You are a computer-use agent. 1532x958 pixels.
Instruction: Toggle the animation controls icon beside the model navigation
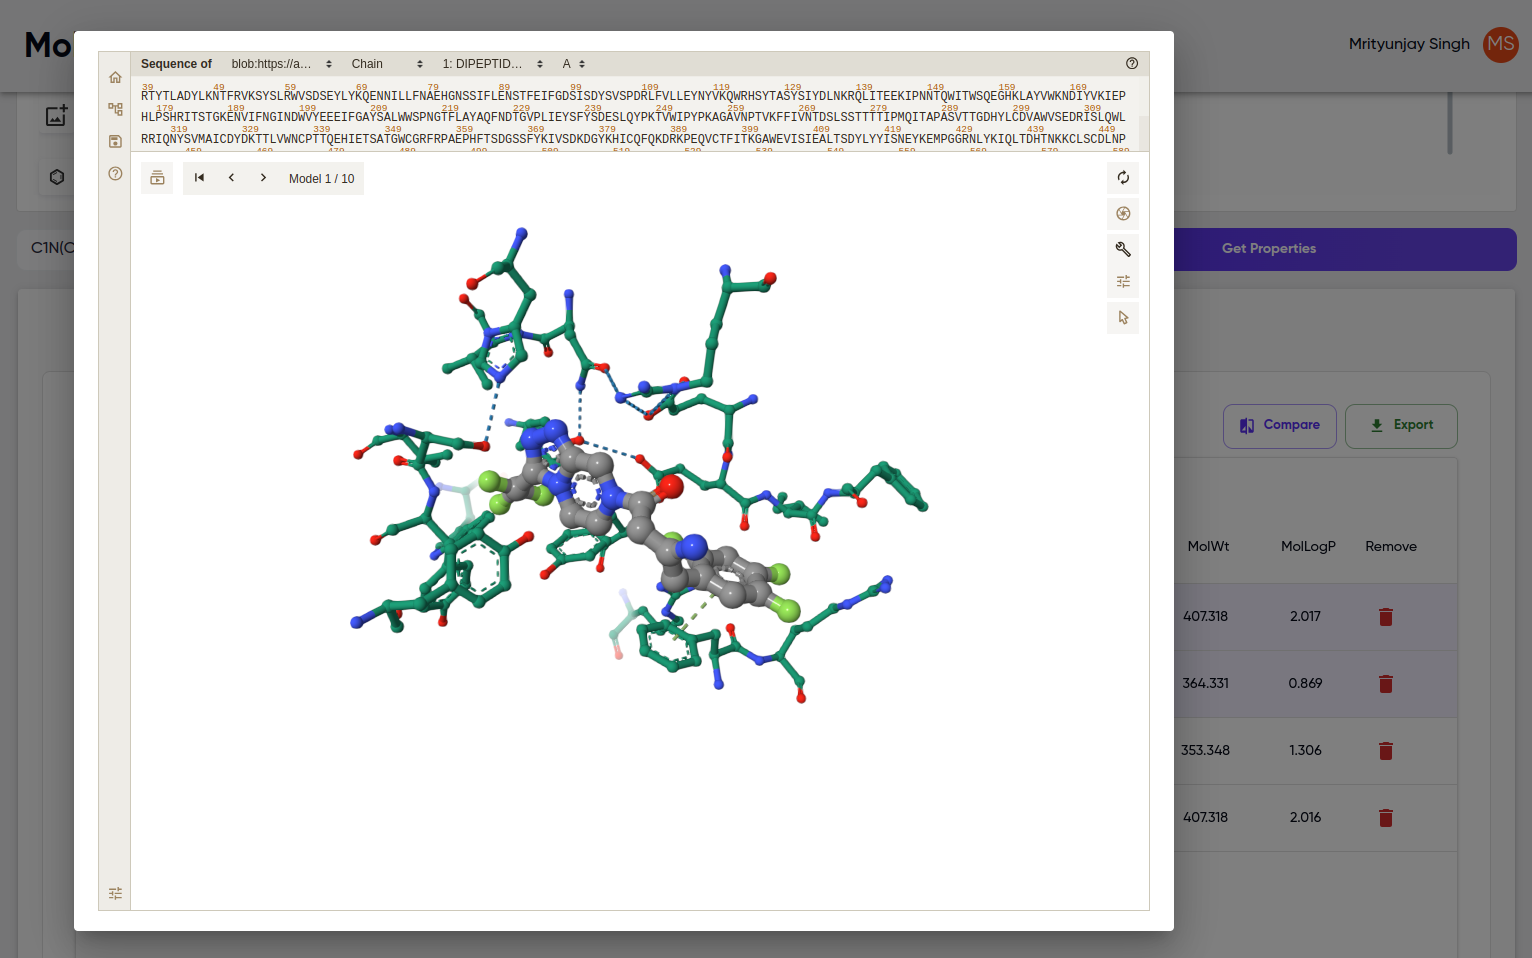coord(157,178)
